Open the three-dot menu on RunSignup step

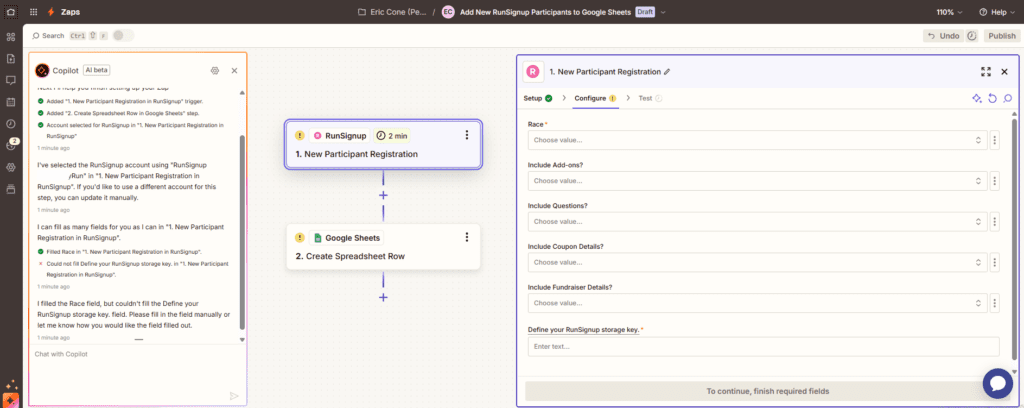tap(466, 135)
